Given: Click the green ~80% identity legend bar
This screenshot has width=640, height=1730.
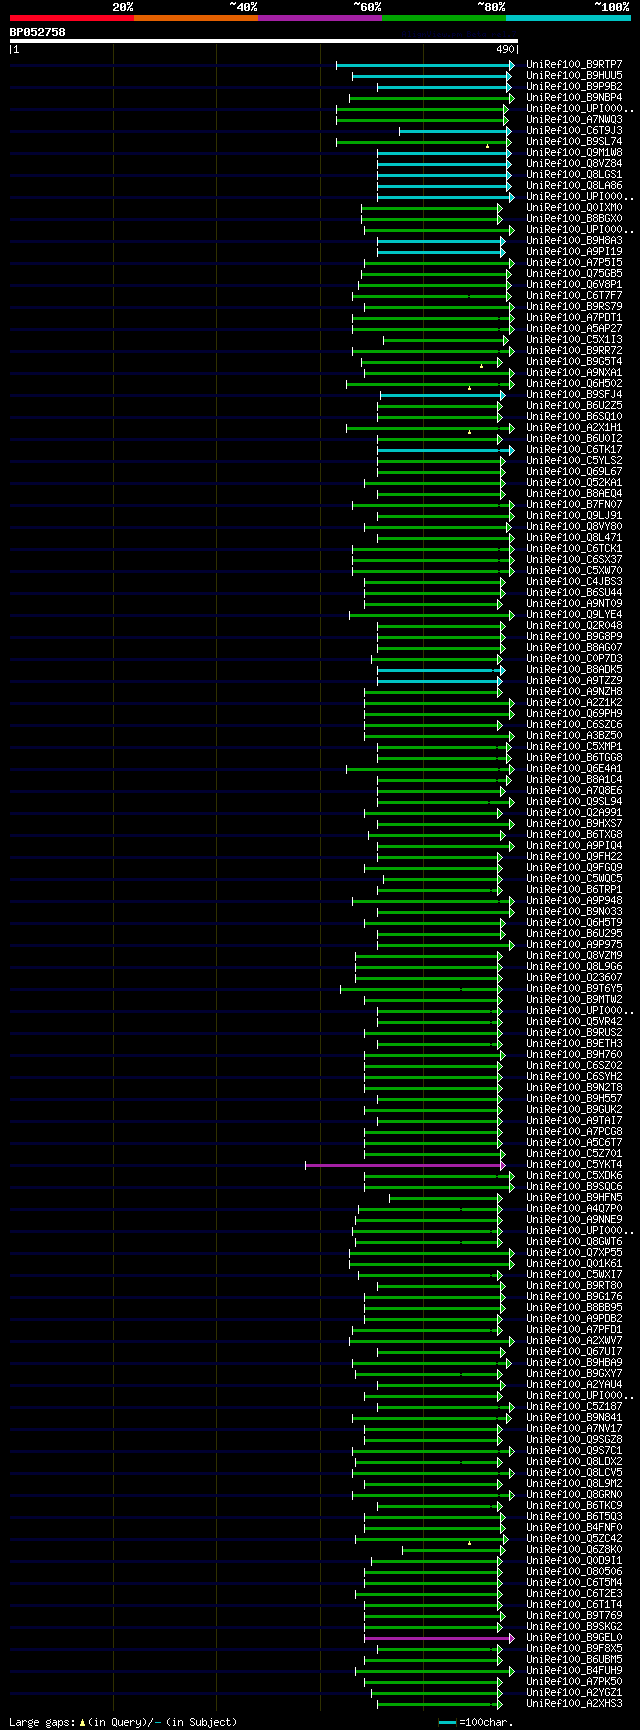Looking at the screenshot, I should pos(443,18).
